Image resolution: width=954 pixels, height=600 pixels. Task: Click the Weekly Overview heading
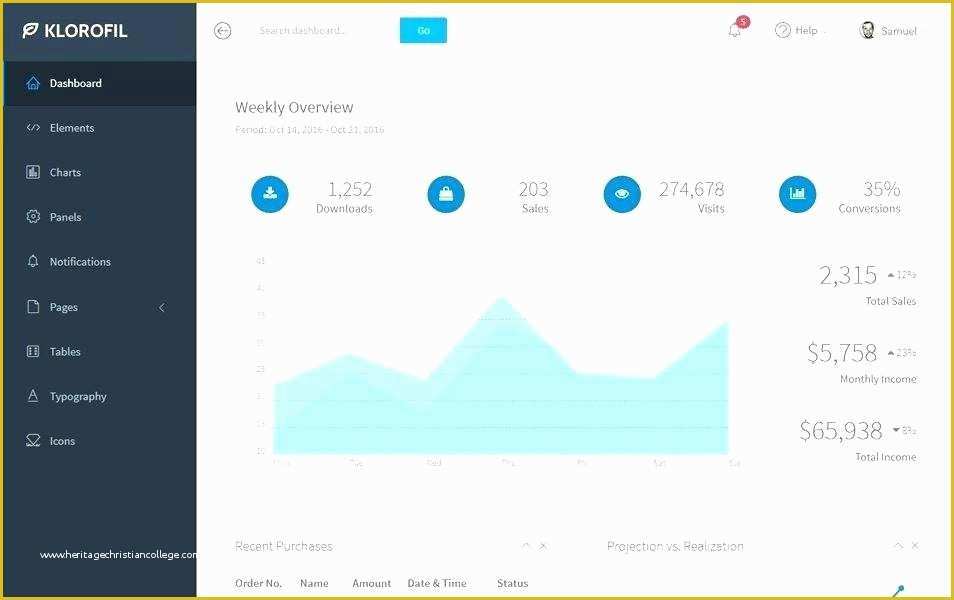294,108
